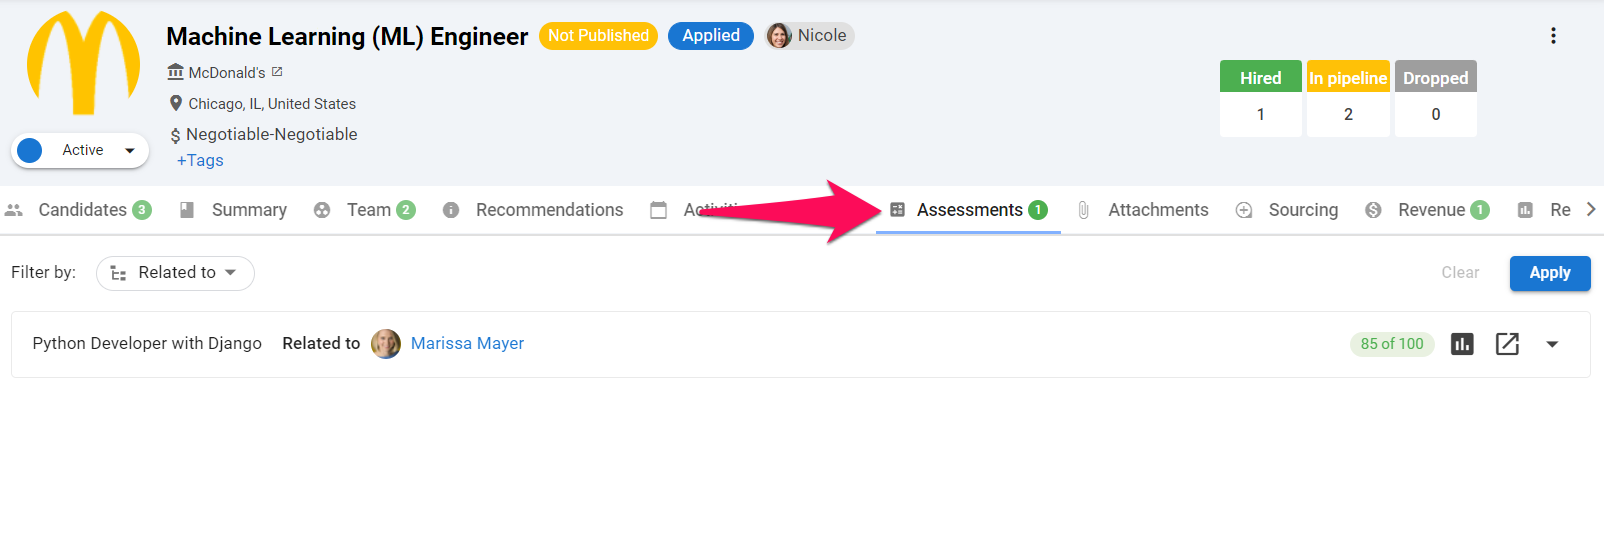The image size is (1604, 545).
Task: Click the external link icon beside McDonald's
Action: pyautogui.click(x=277, y=72)
